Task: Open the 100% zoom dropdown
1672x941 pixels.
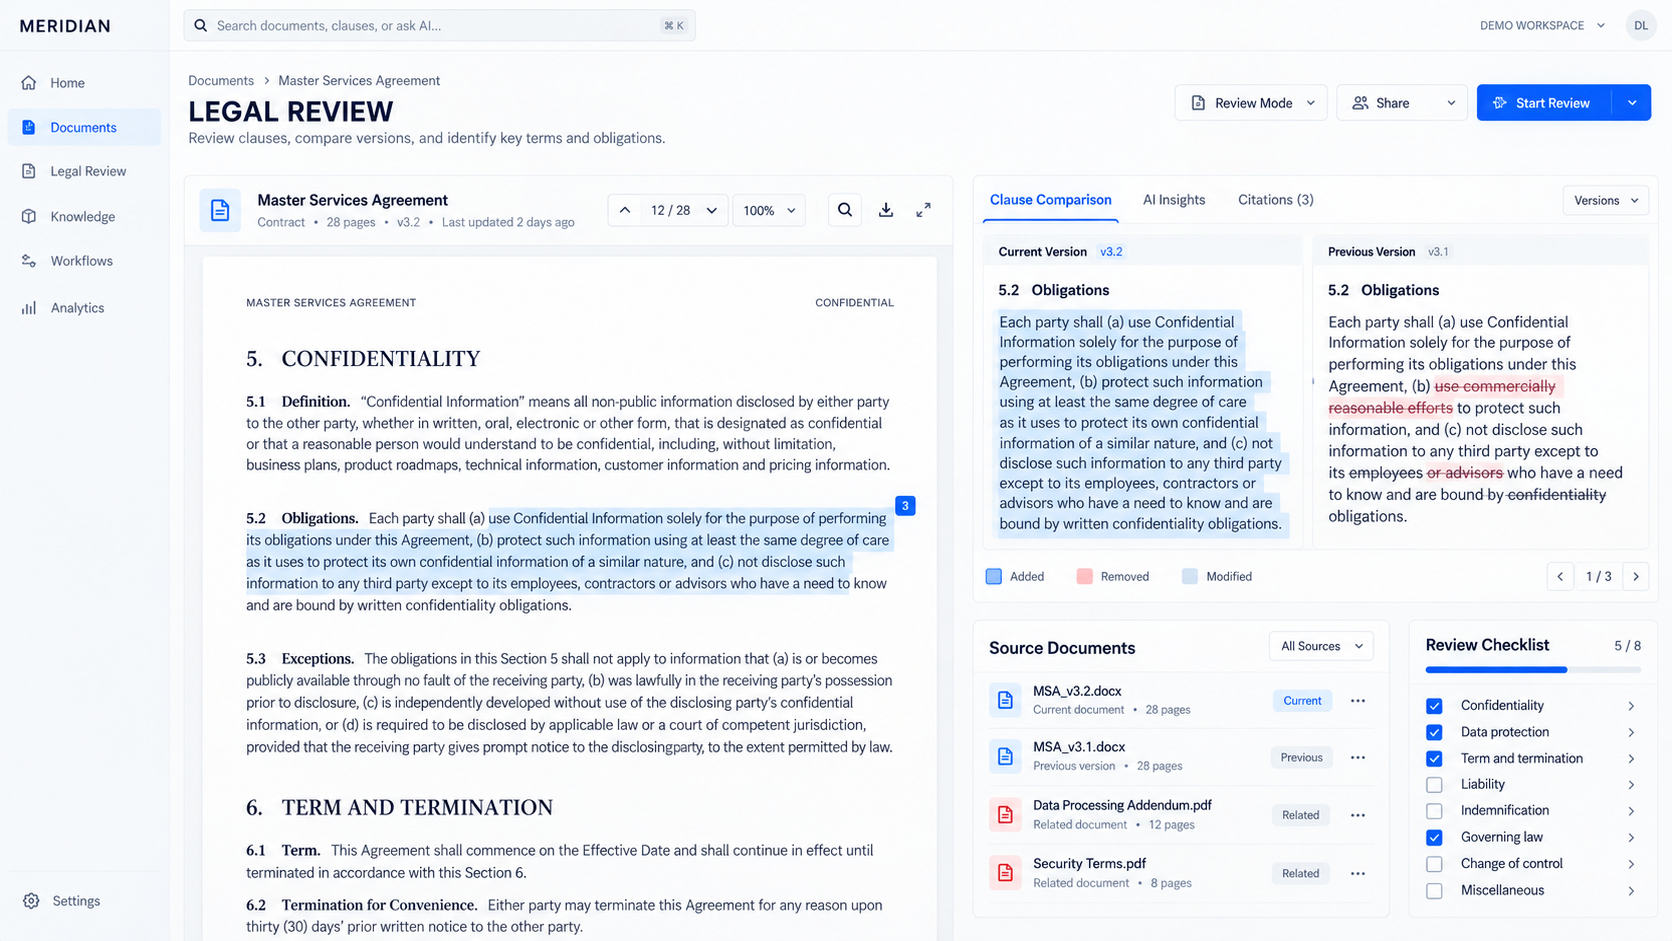Action: click(x=769, y=210)
